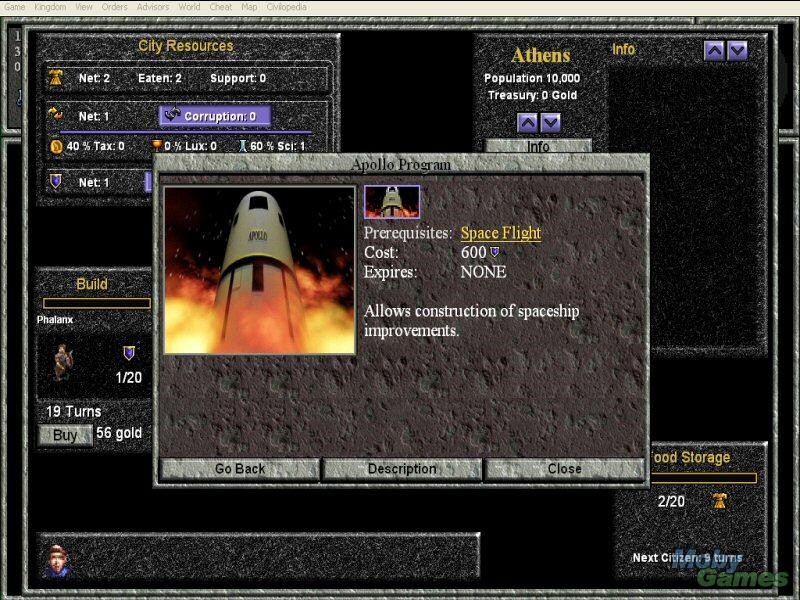Click the Support: 0 value
Screen dimensions: 800x600
point(238,78)
